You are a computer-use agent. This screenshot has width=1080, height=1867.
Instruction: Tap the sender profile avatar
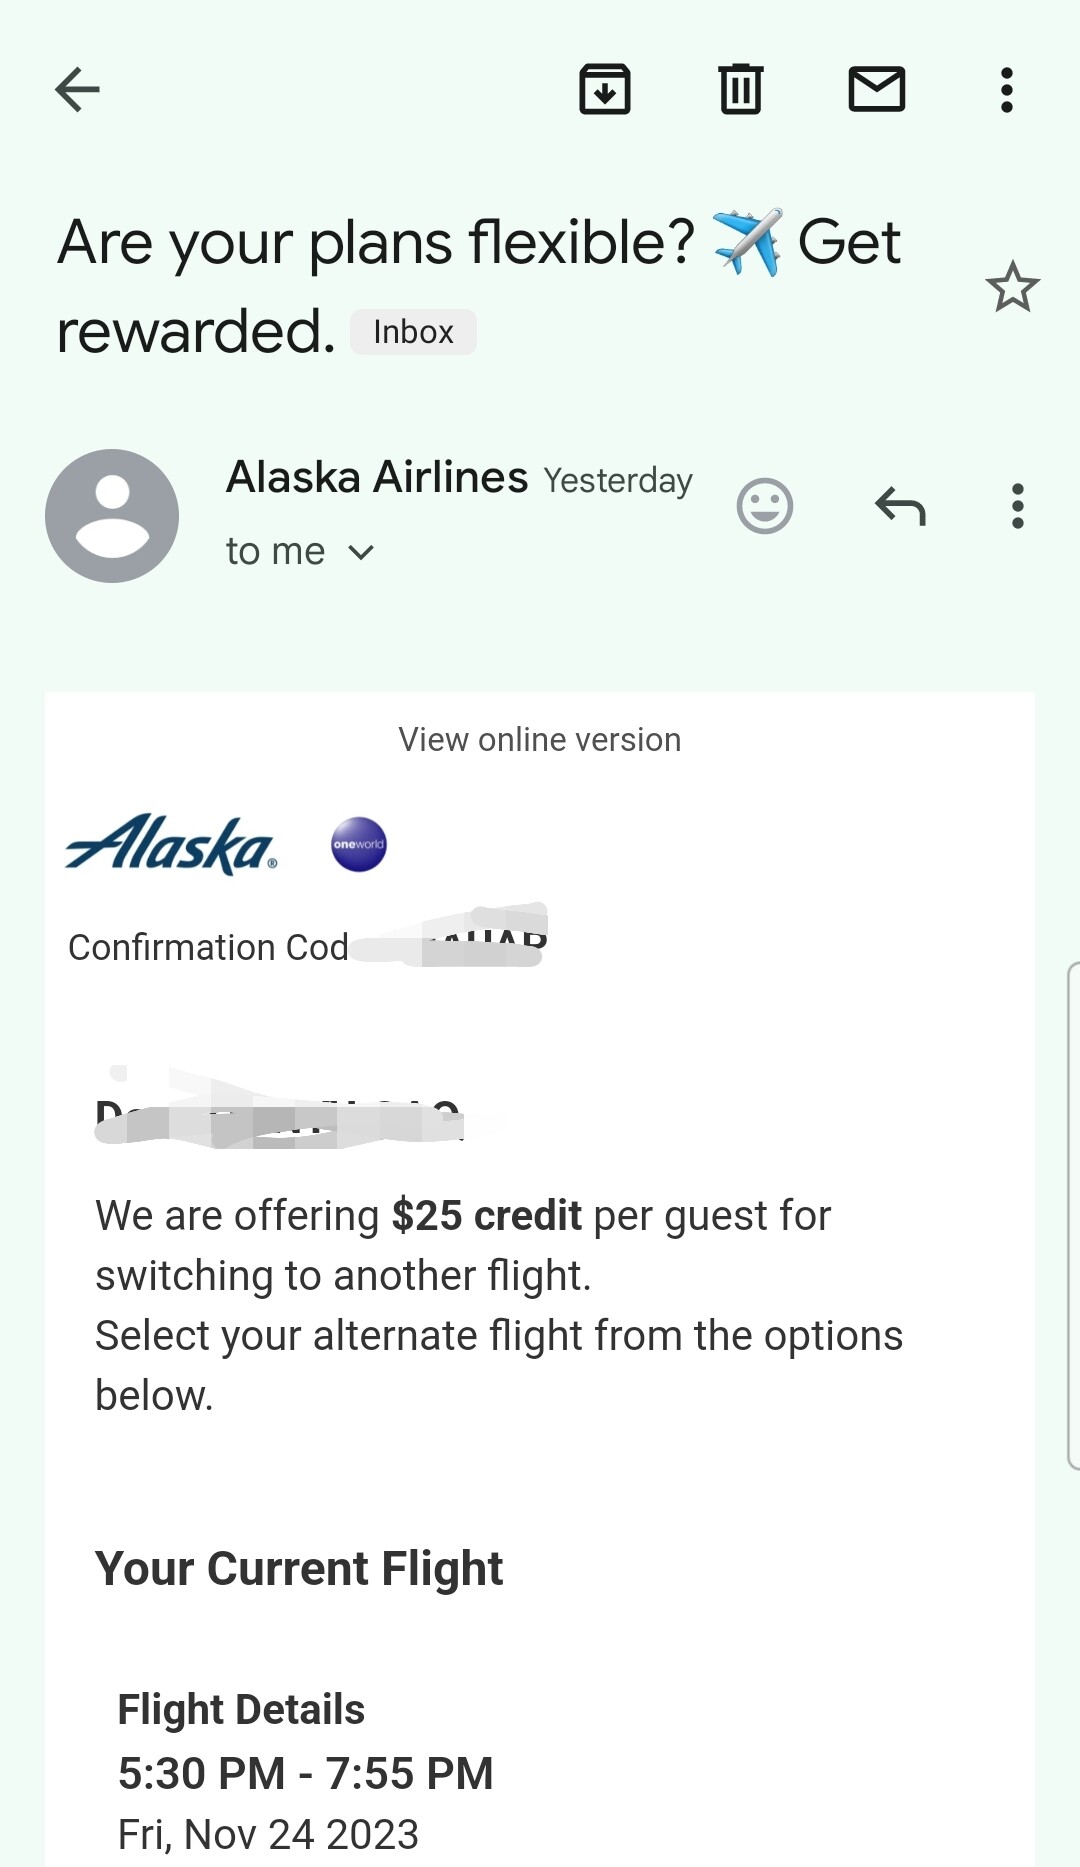coord(112,516)
